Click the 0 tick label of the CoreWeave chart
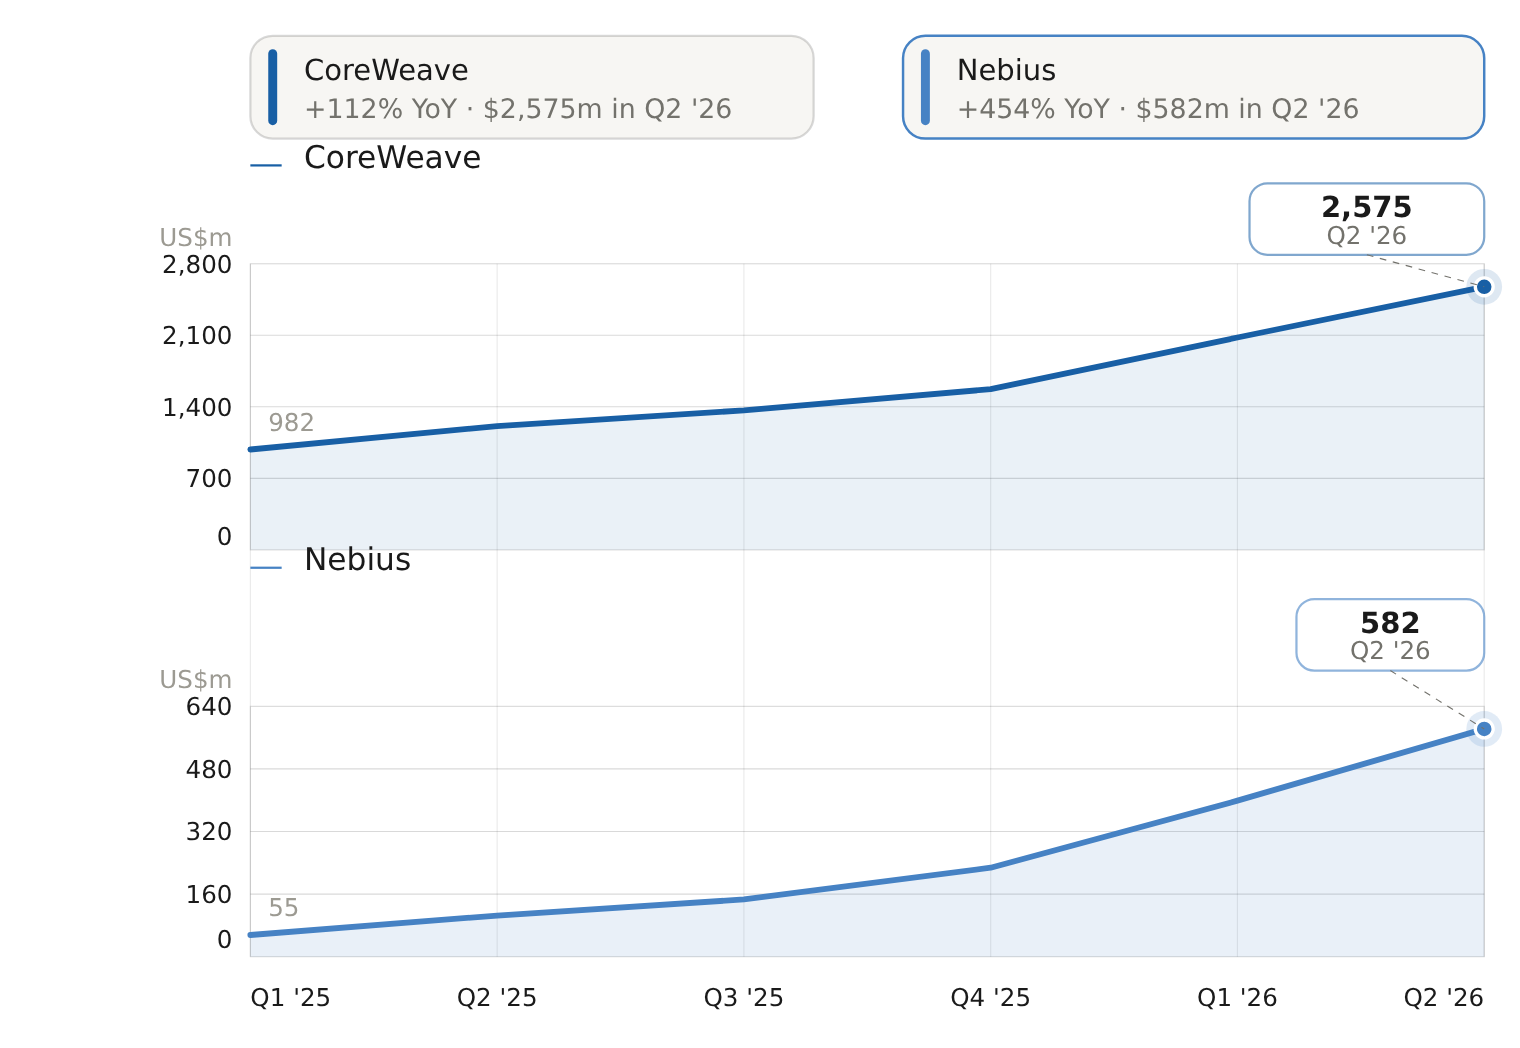1520x1048 pixels. click(224, 537)
